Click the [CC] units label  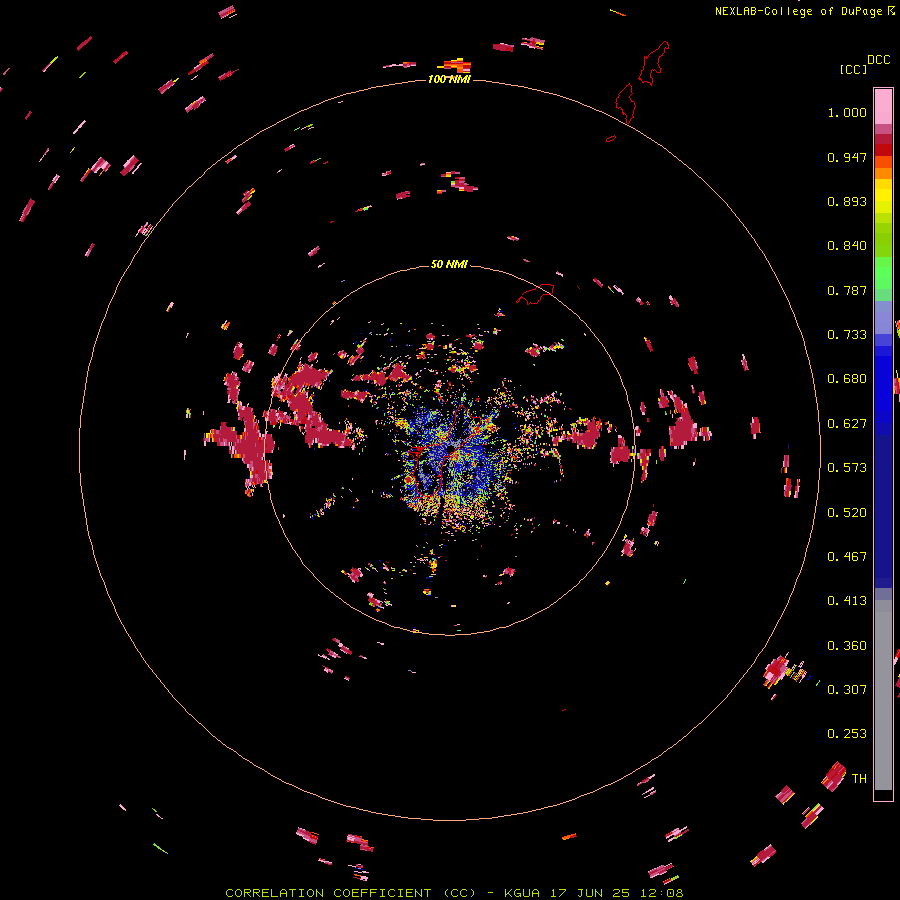854,69
